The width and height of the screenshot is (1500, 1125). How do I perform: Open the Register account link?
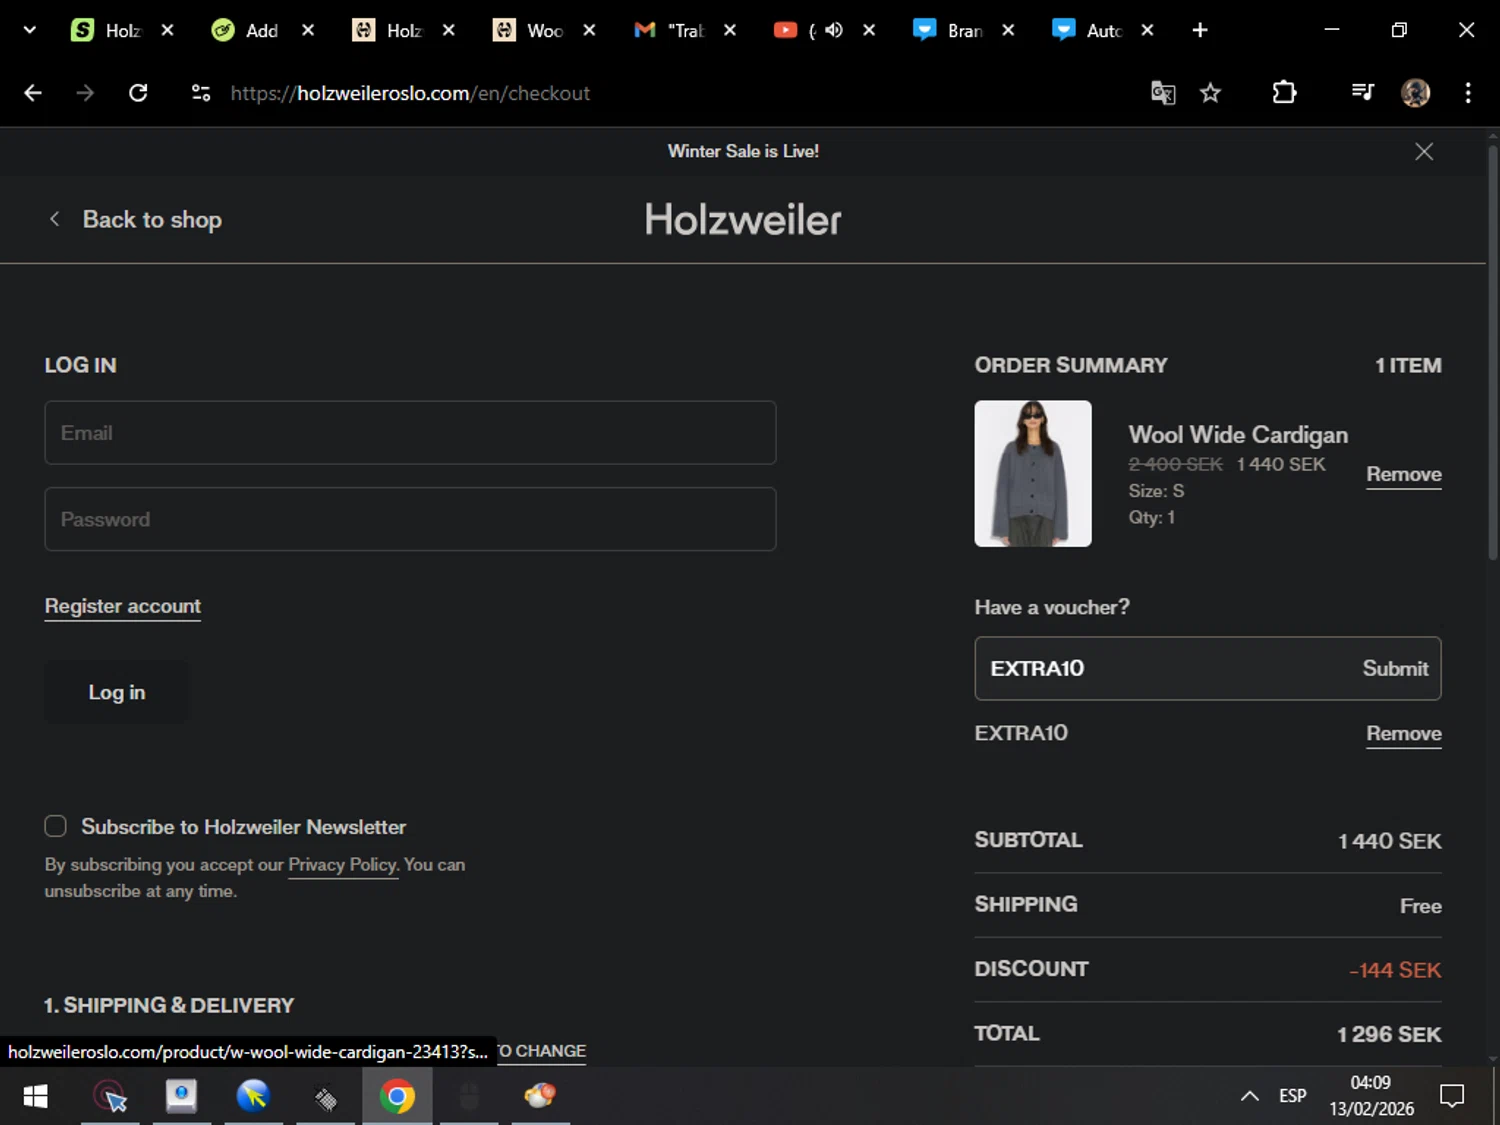point(123,606)
